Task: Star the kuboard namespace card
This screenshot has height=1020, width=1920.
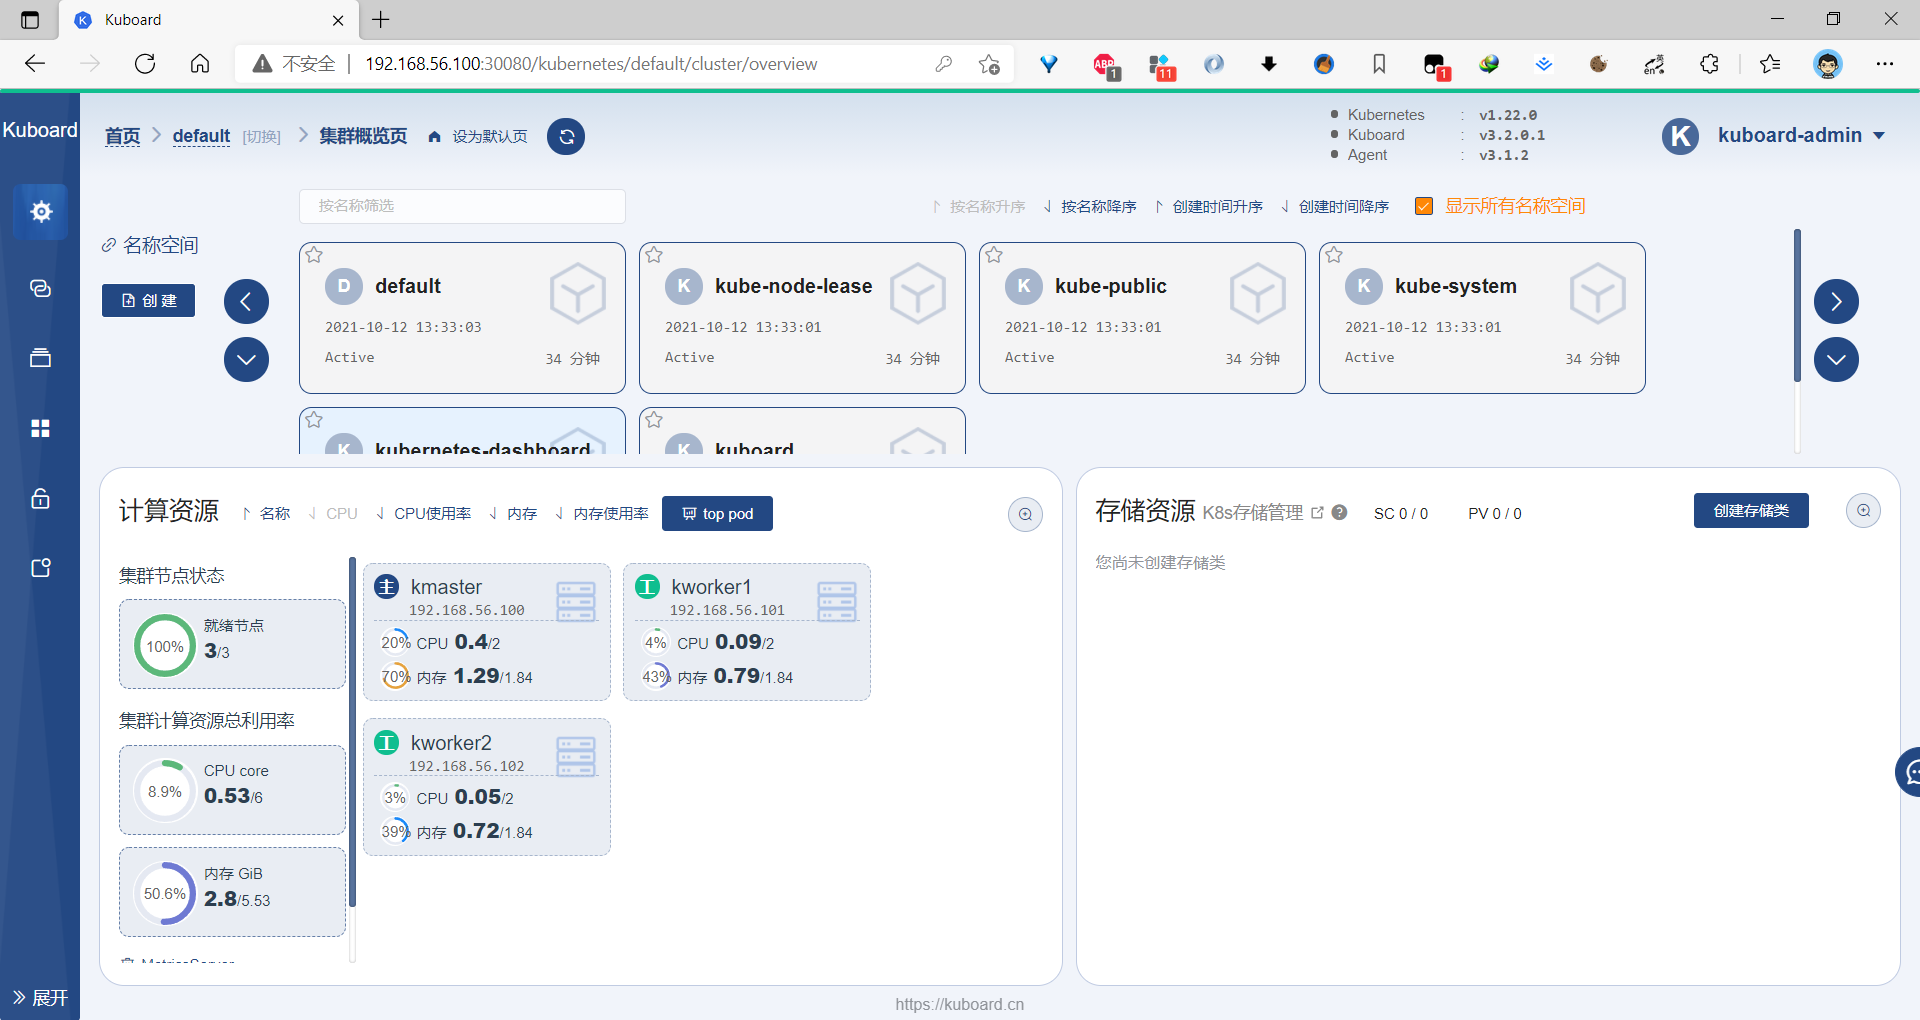Action: point(654,420)
